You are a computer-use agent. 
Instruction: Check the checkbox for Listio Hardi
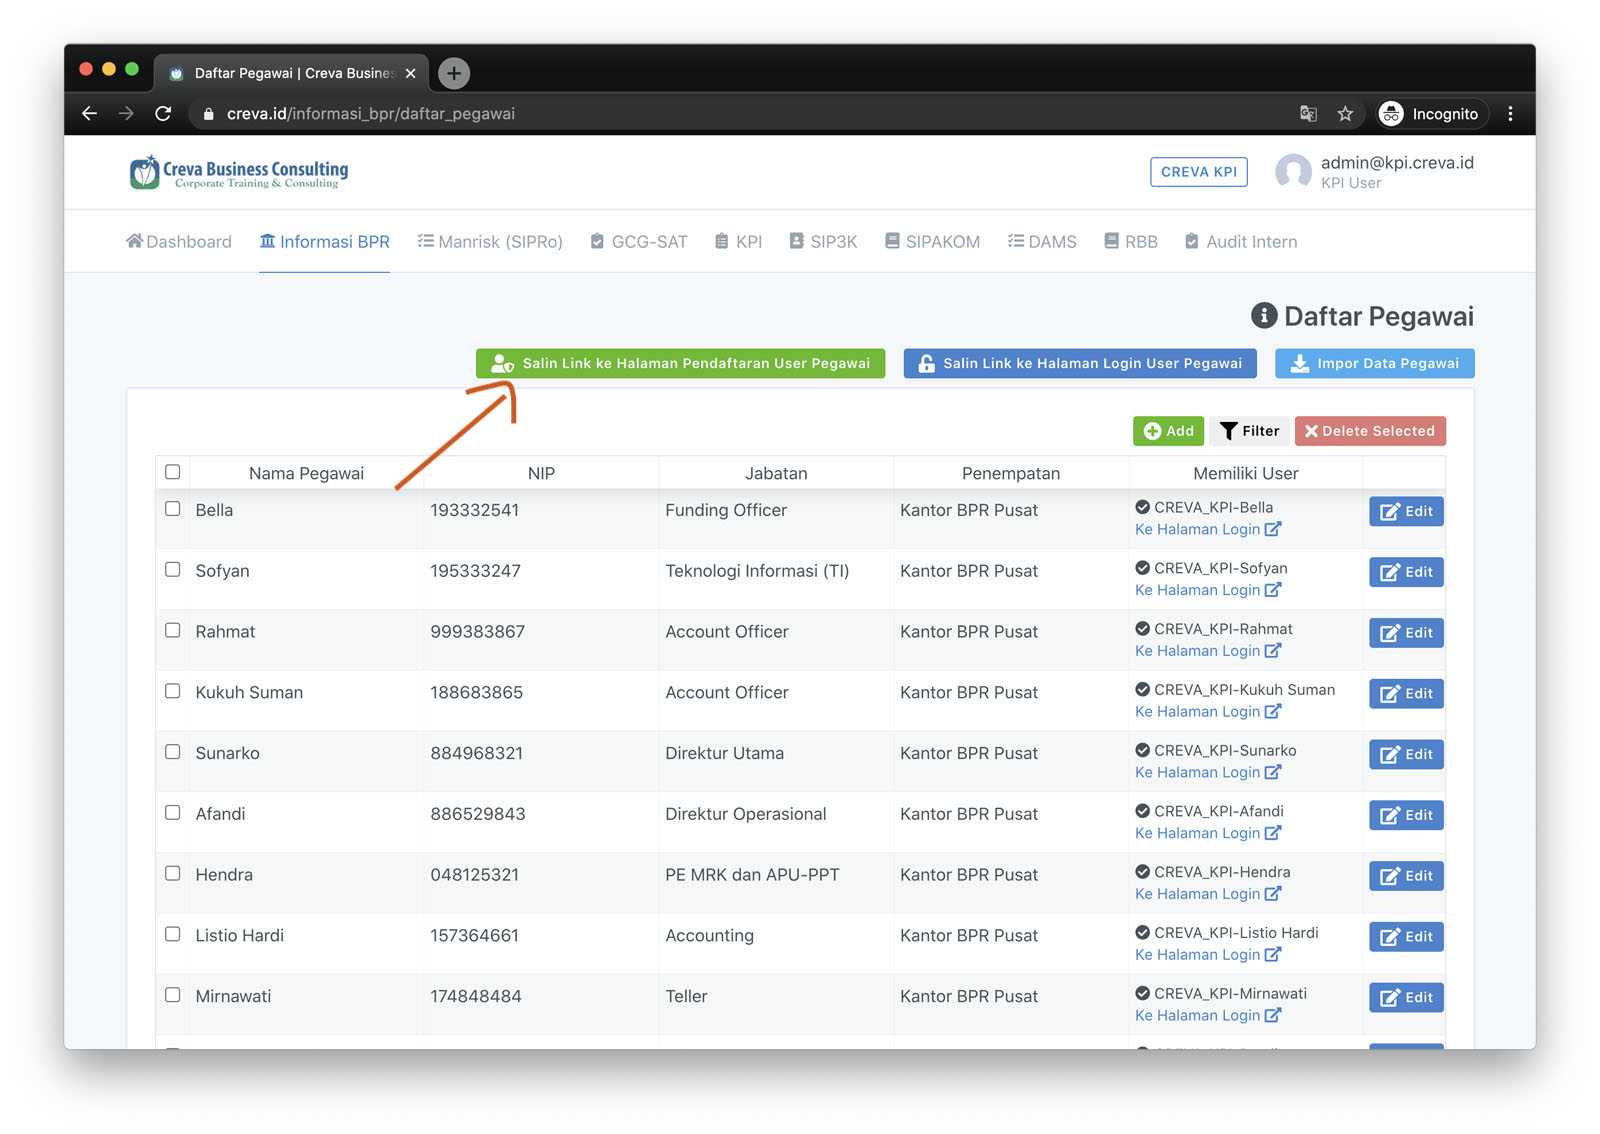tap(173, 934)
